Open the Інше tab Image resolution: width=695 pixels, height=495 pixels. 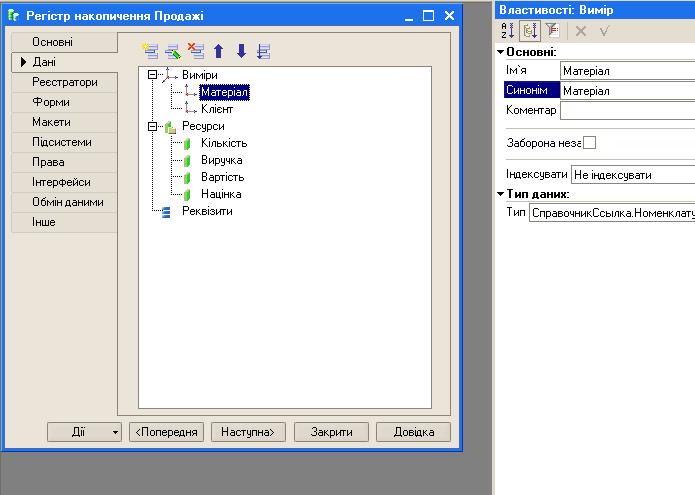click(65, 222)
